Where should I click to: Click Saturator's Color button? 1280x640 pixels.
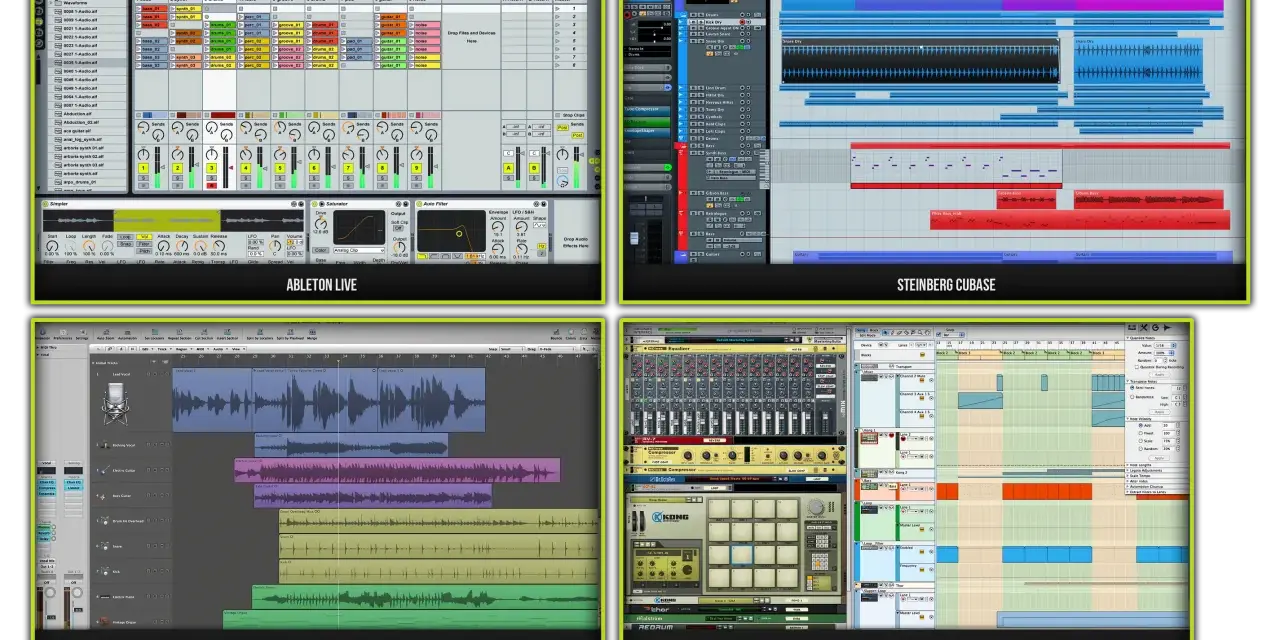point(320,250)
